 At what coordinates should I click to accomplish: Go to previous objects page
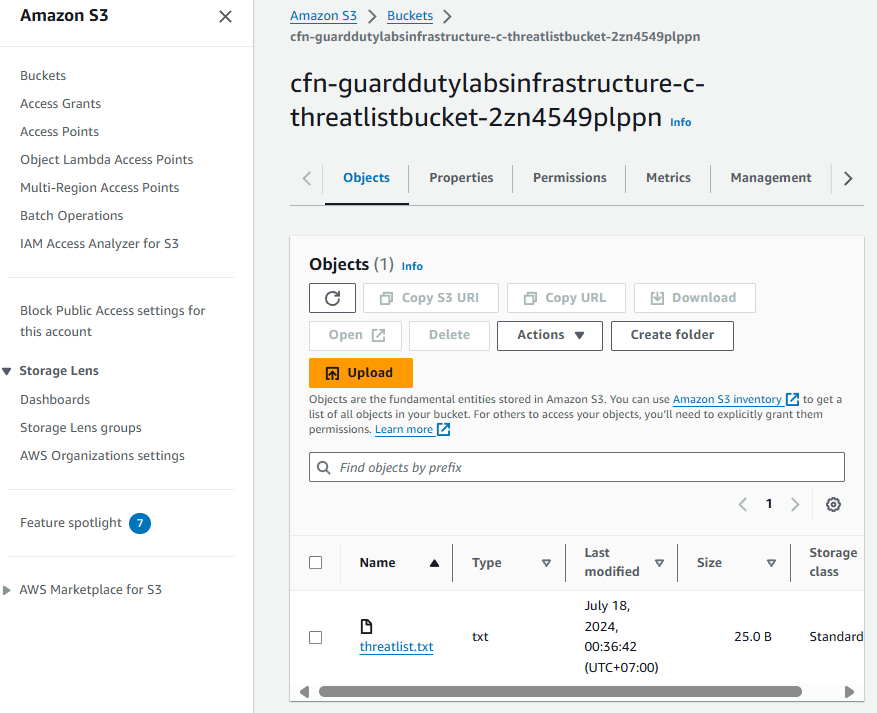pos(743,504)
